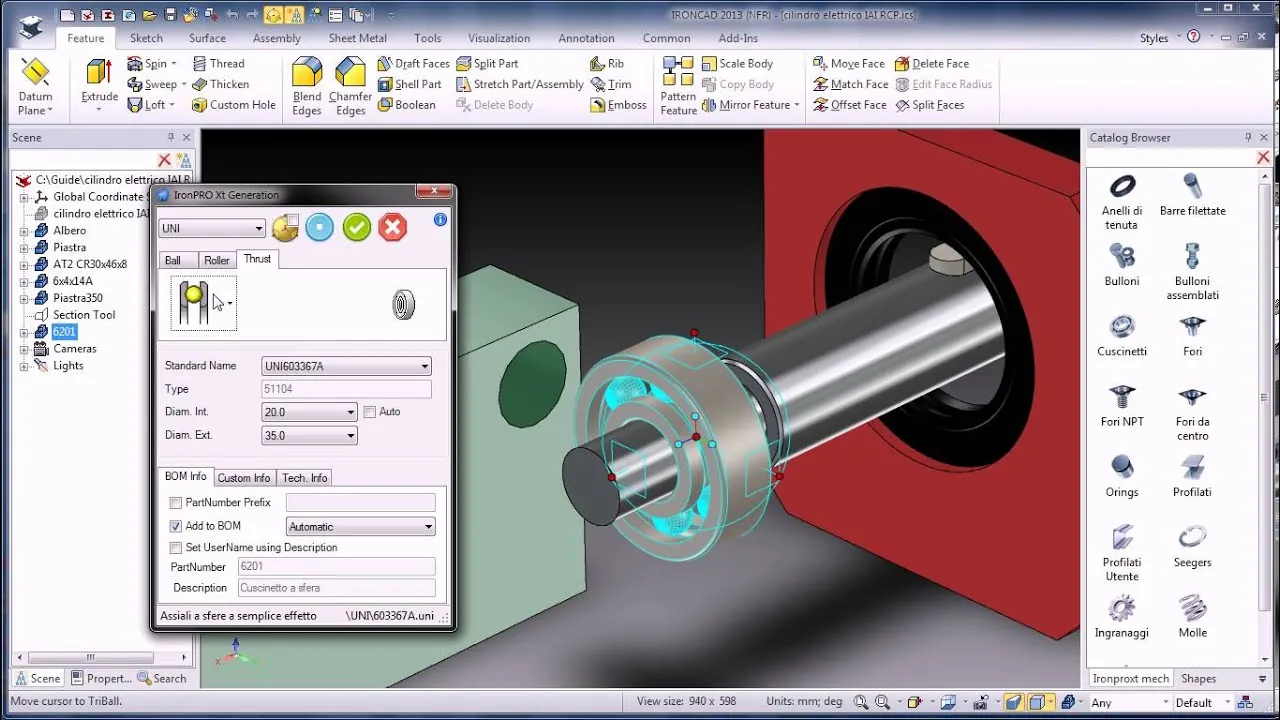Viewport: 1280px width, 720px height.
Task: Open Seegers catalog item
Action: click(1192, 545)
